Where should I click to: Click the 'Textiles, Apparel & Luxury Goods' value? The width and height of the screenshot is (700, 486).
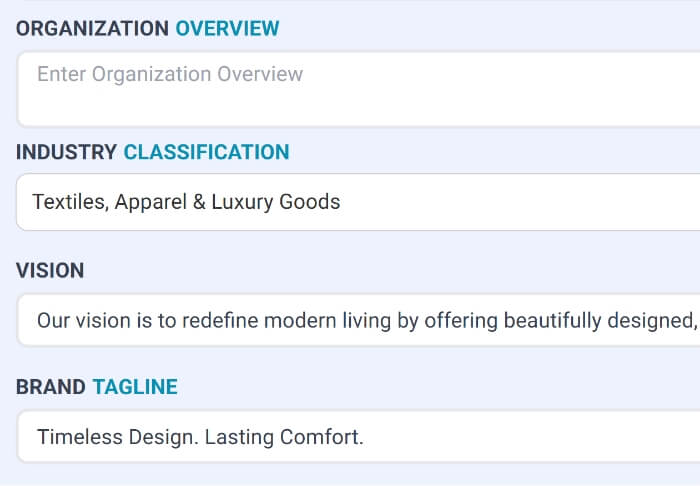[x=186, y=202]
